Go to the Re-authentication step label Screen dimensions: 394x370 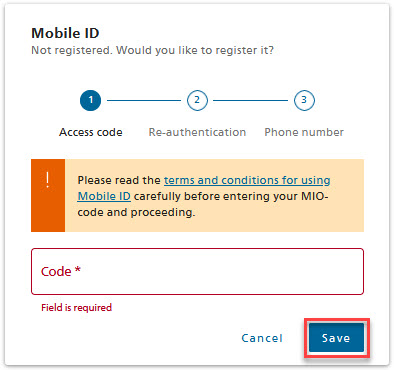tap(197, 132)
